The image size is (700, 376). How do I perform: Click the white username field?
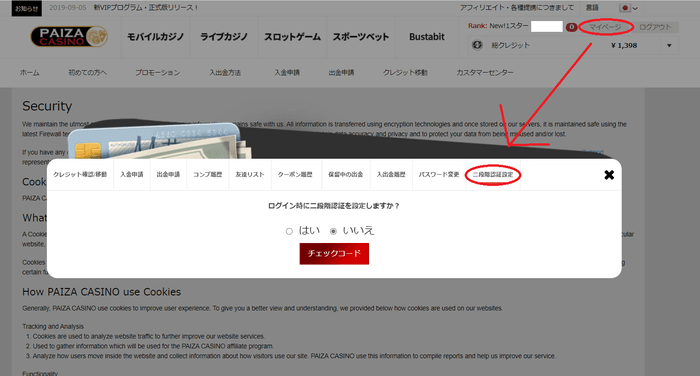point(546,26)
